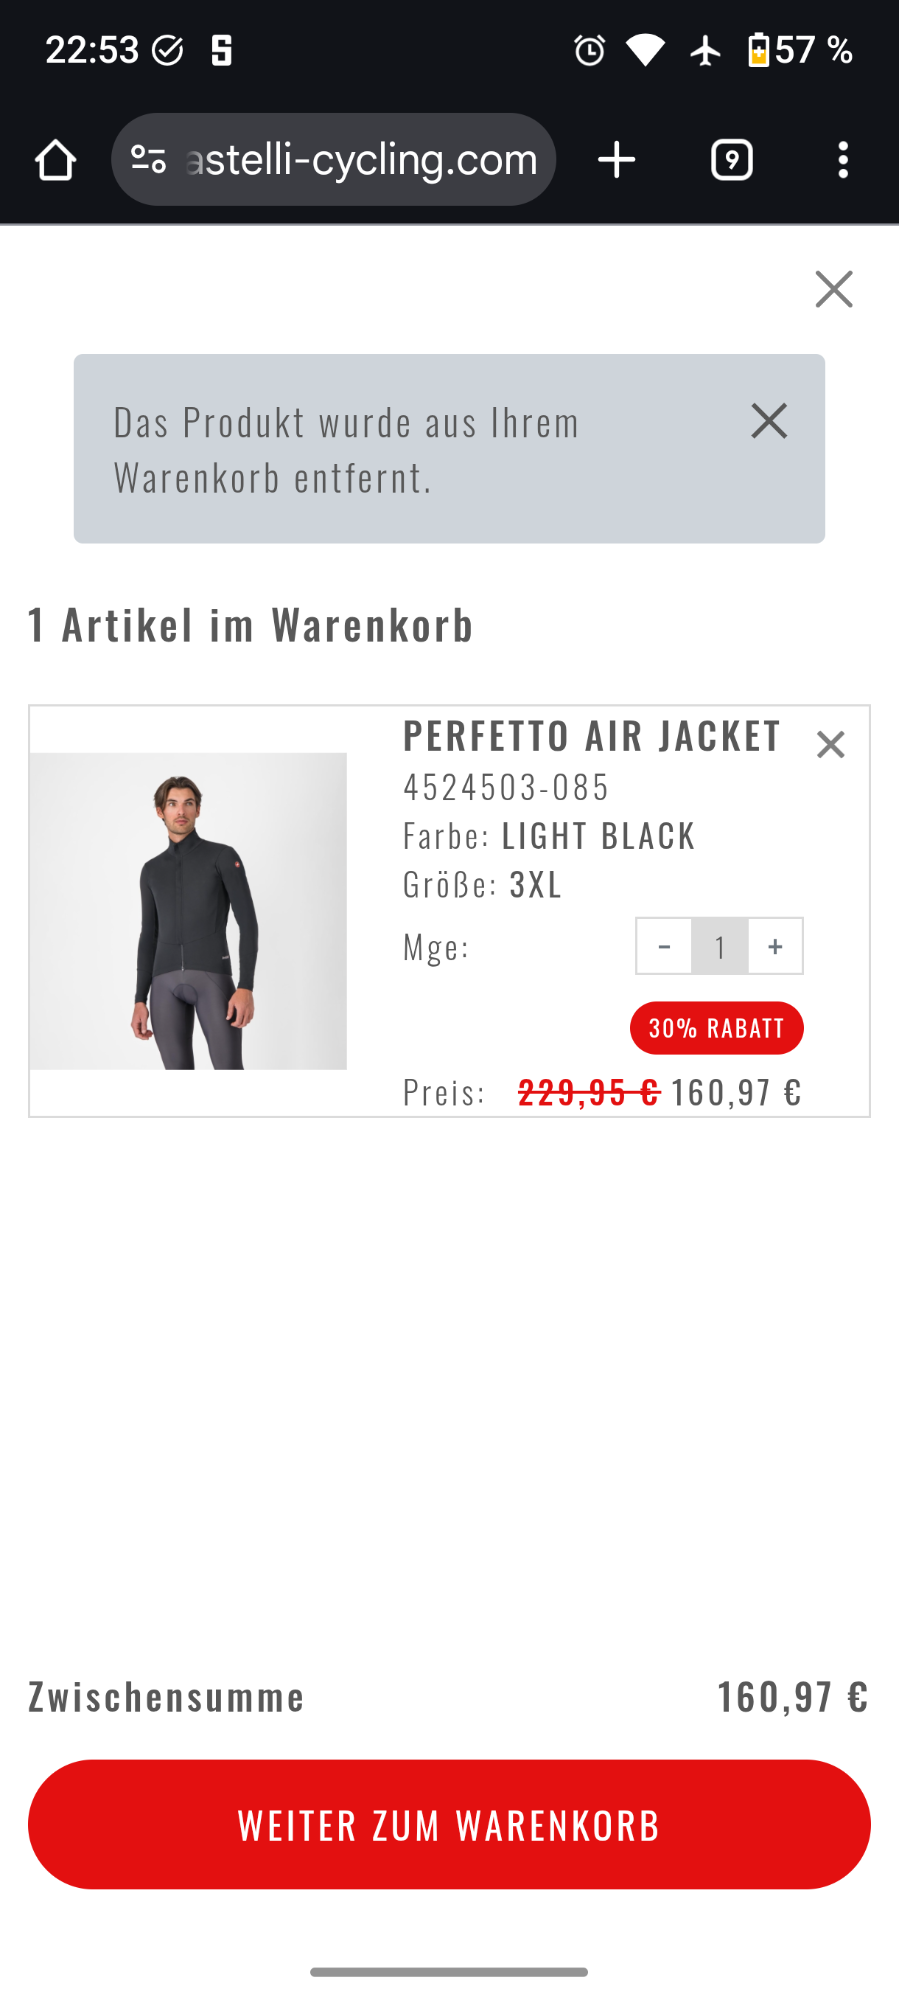Tap the alarm icon in status bar
The height and width of the screenshot is (2000, 899).
coord(589,50)
